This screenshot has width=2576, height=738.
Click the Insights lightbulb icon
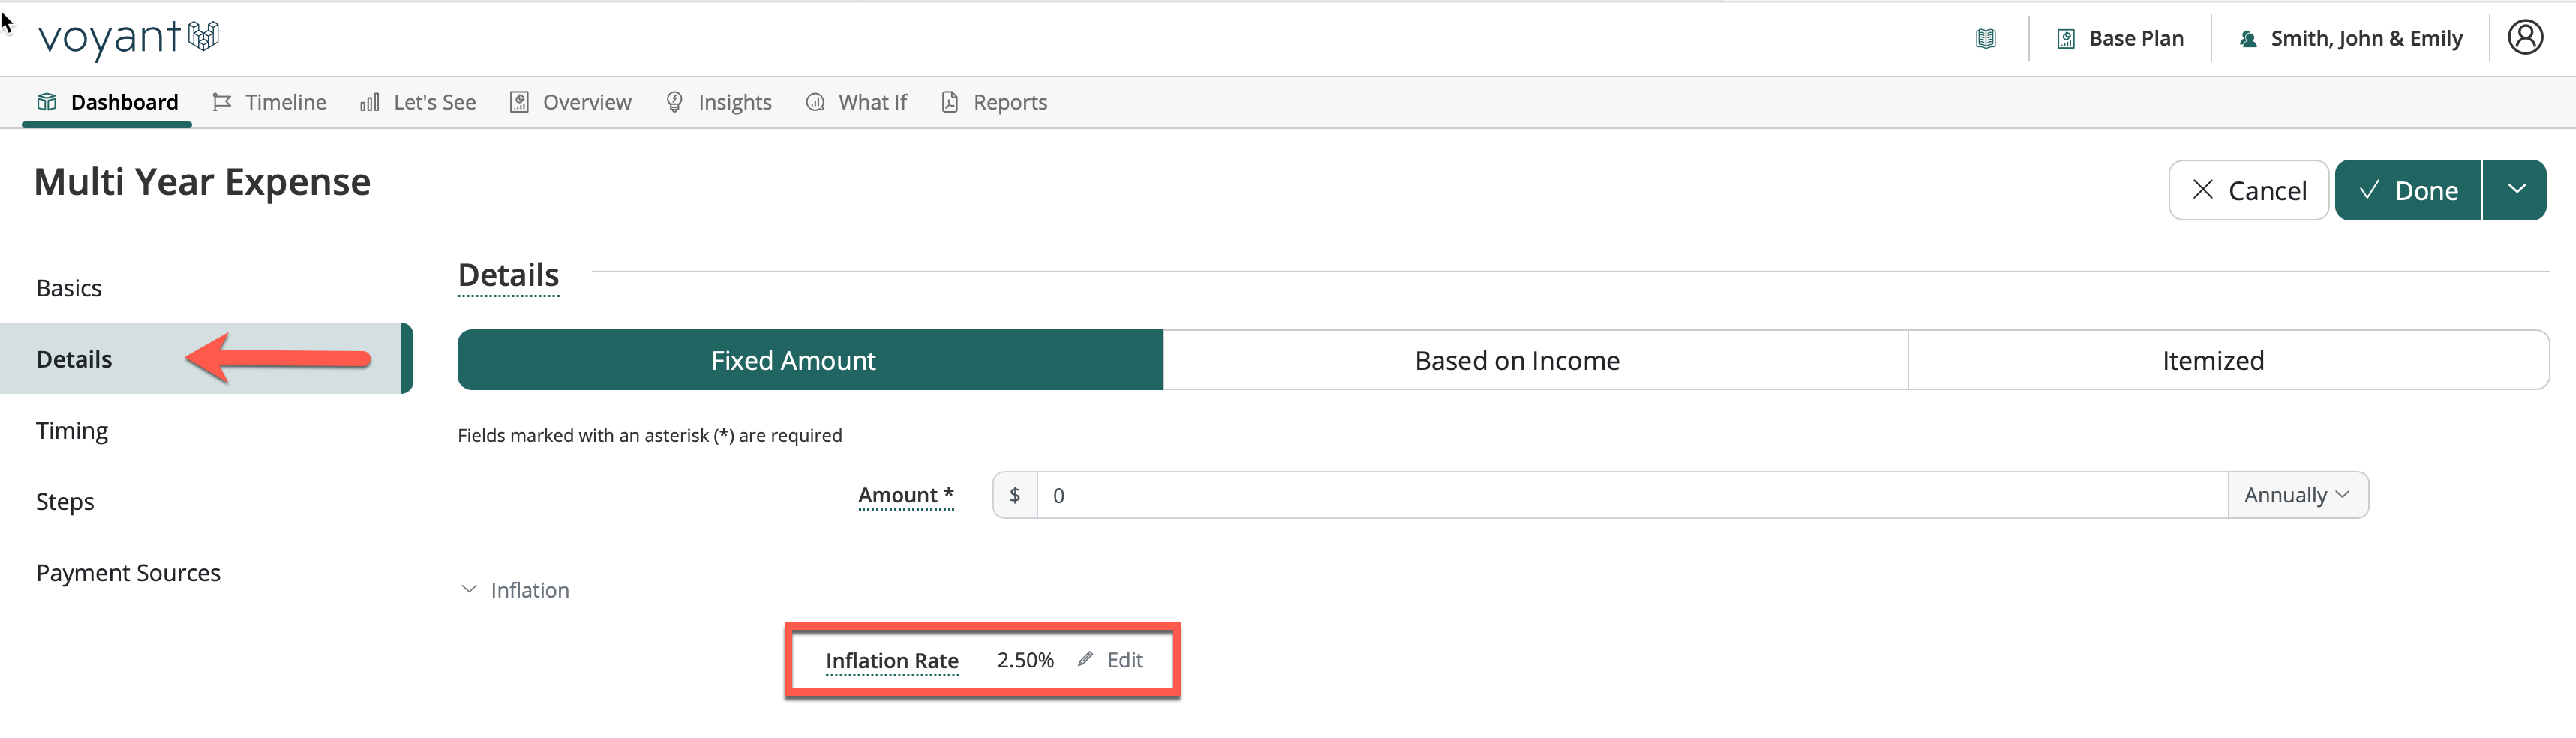(x=675, y=102)
